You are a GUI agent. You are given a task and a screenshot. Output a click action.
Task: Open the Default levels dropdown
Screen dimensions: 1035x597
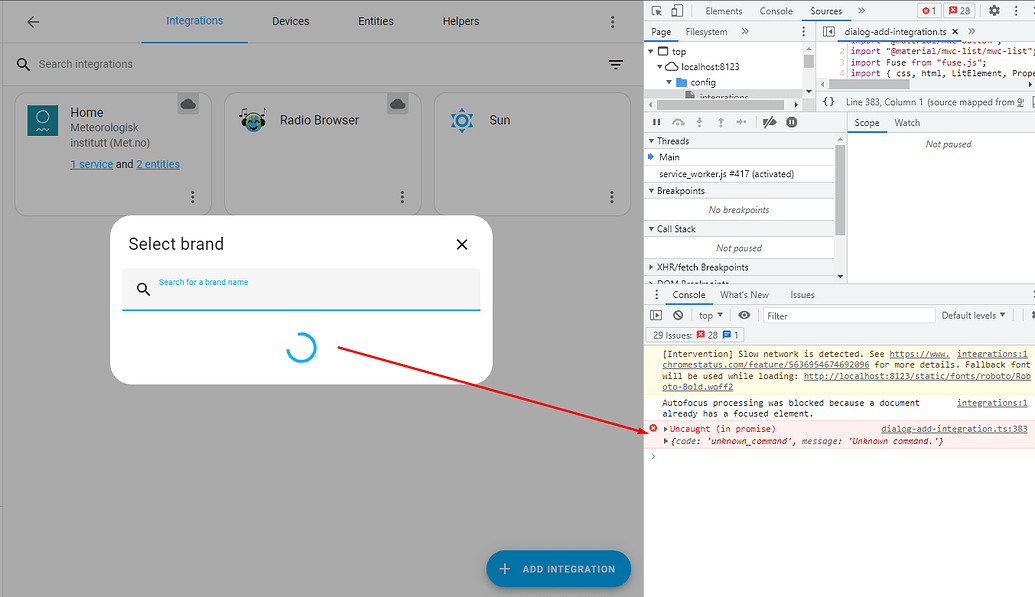coord(972,314)
